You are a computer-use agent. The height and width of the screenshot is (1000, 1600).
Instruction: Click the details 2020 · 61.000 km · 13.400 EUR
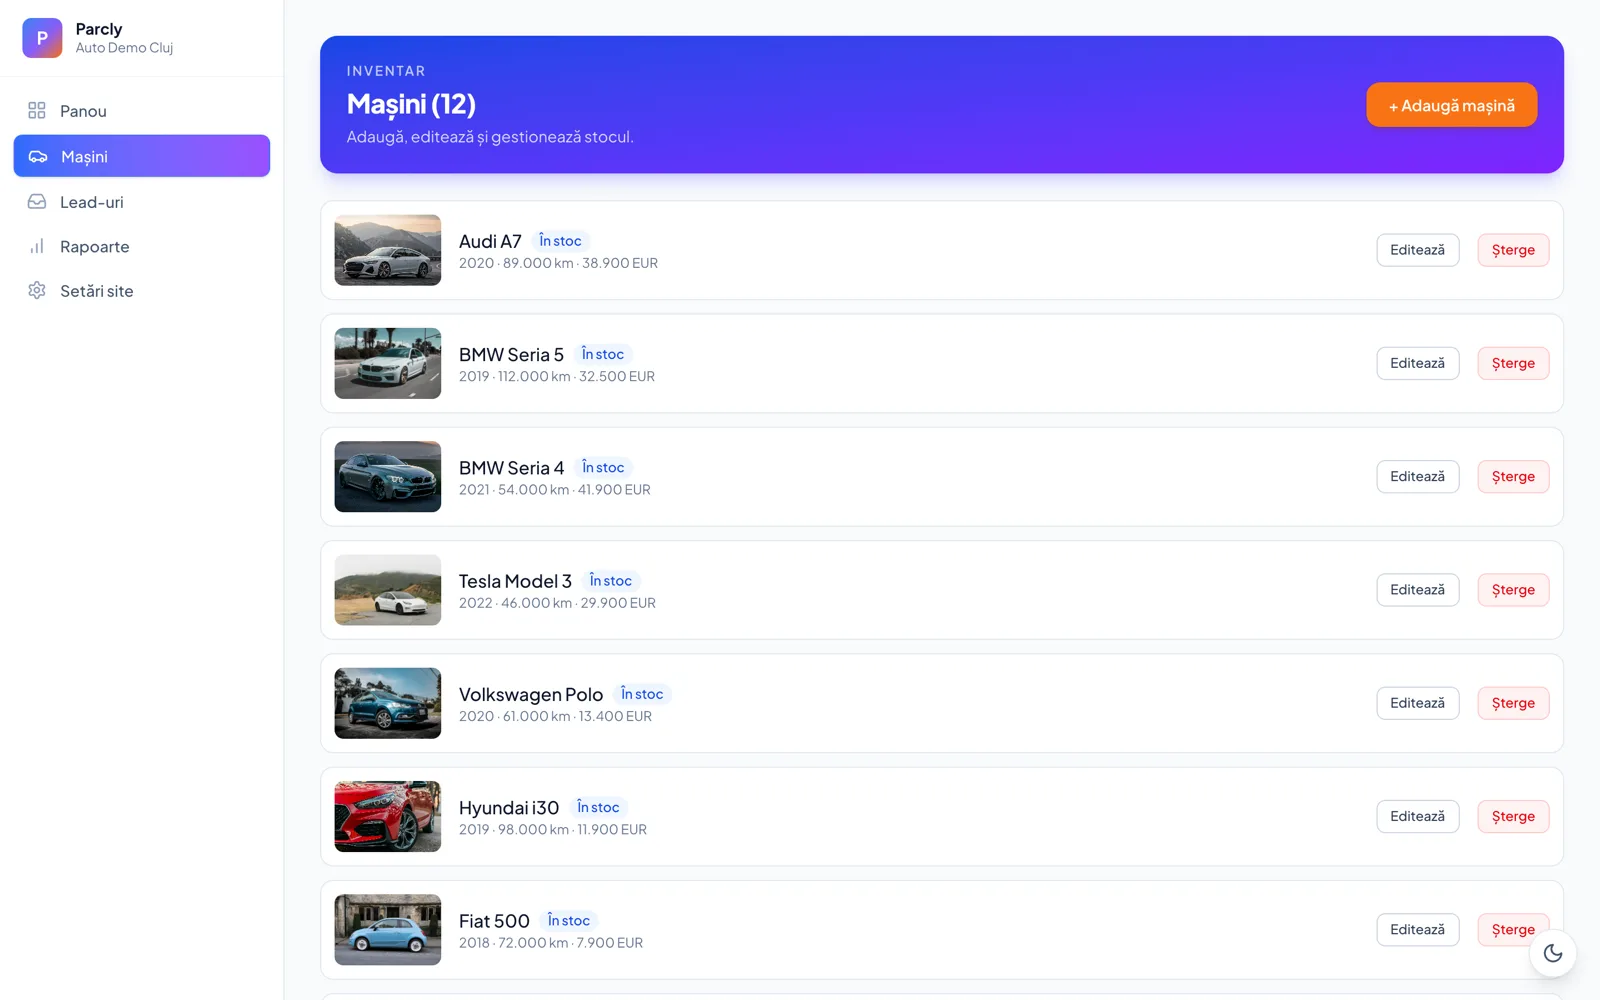click(x=555, y=716)
